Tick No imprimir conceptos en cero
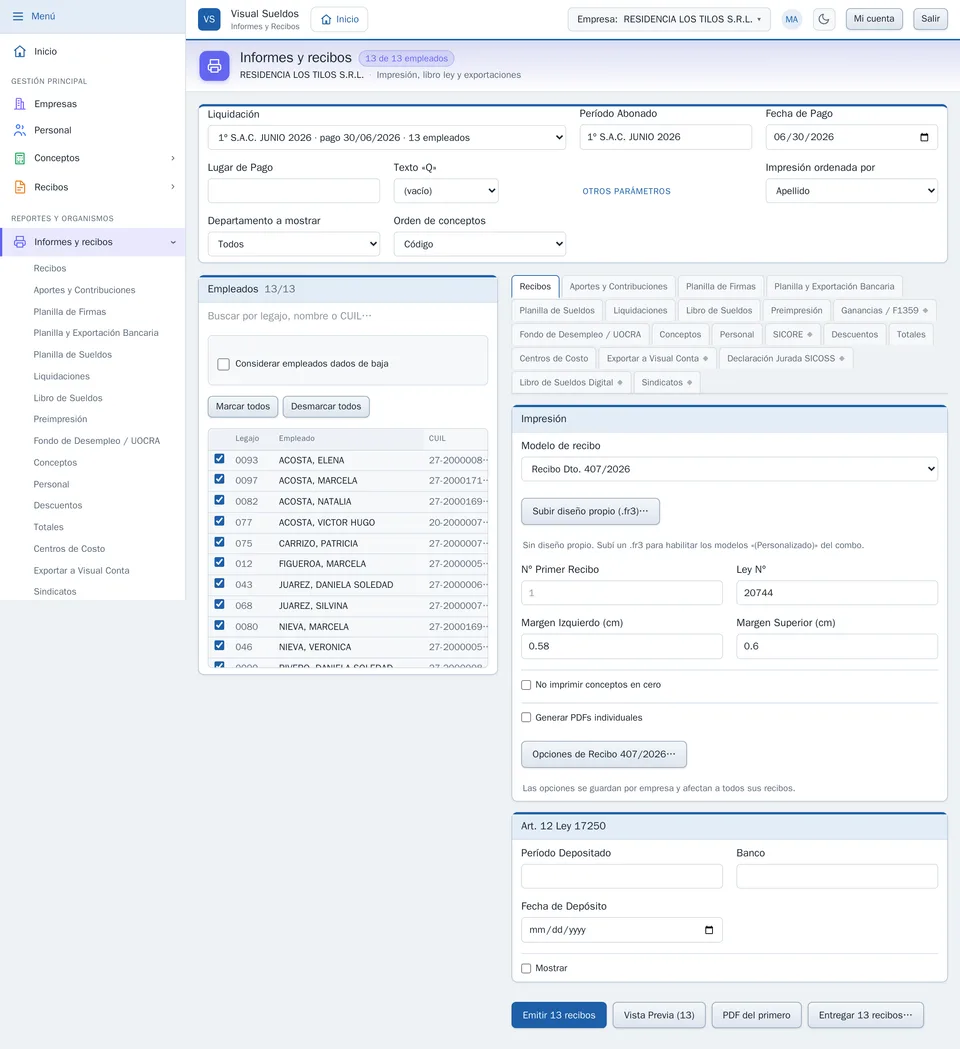 tap(526, 684)
